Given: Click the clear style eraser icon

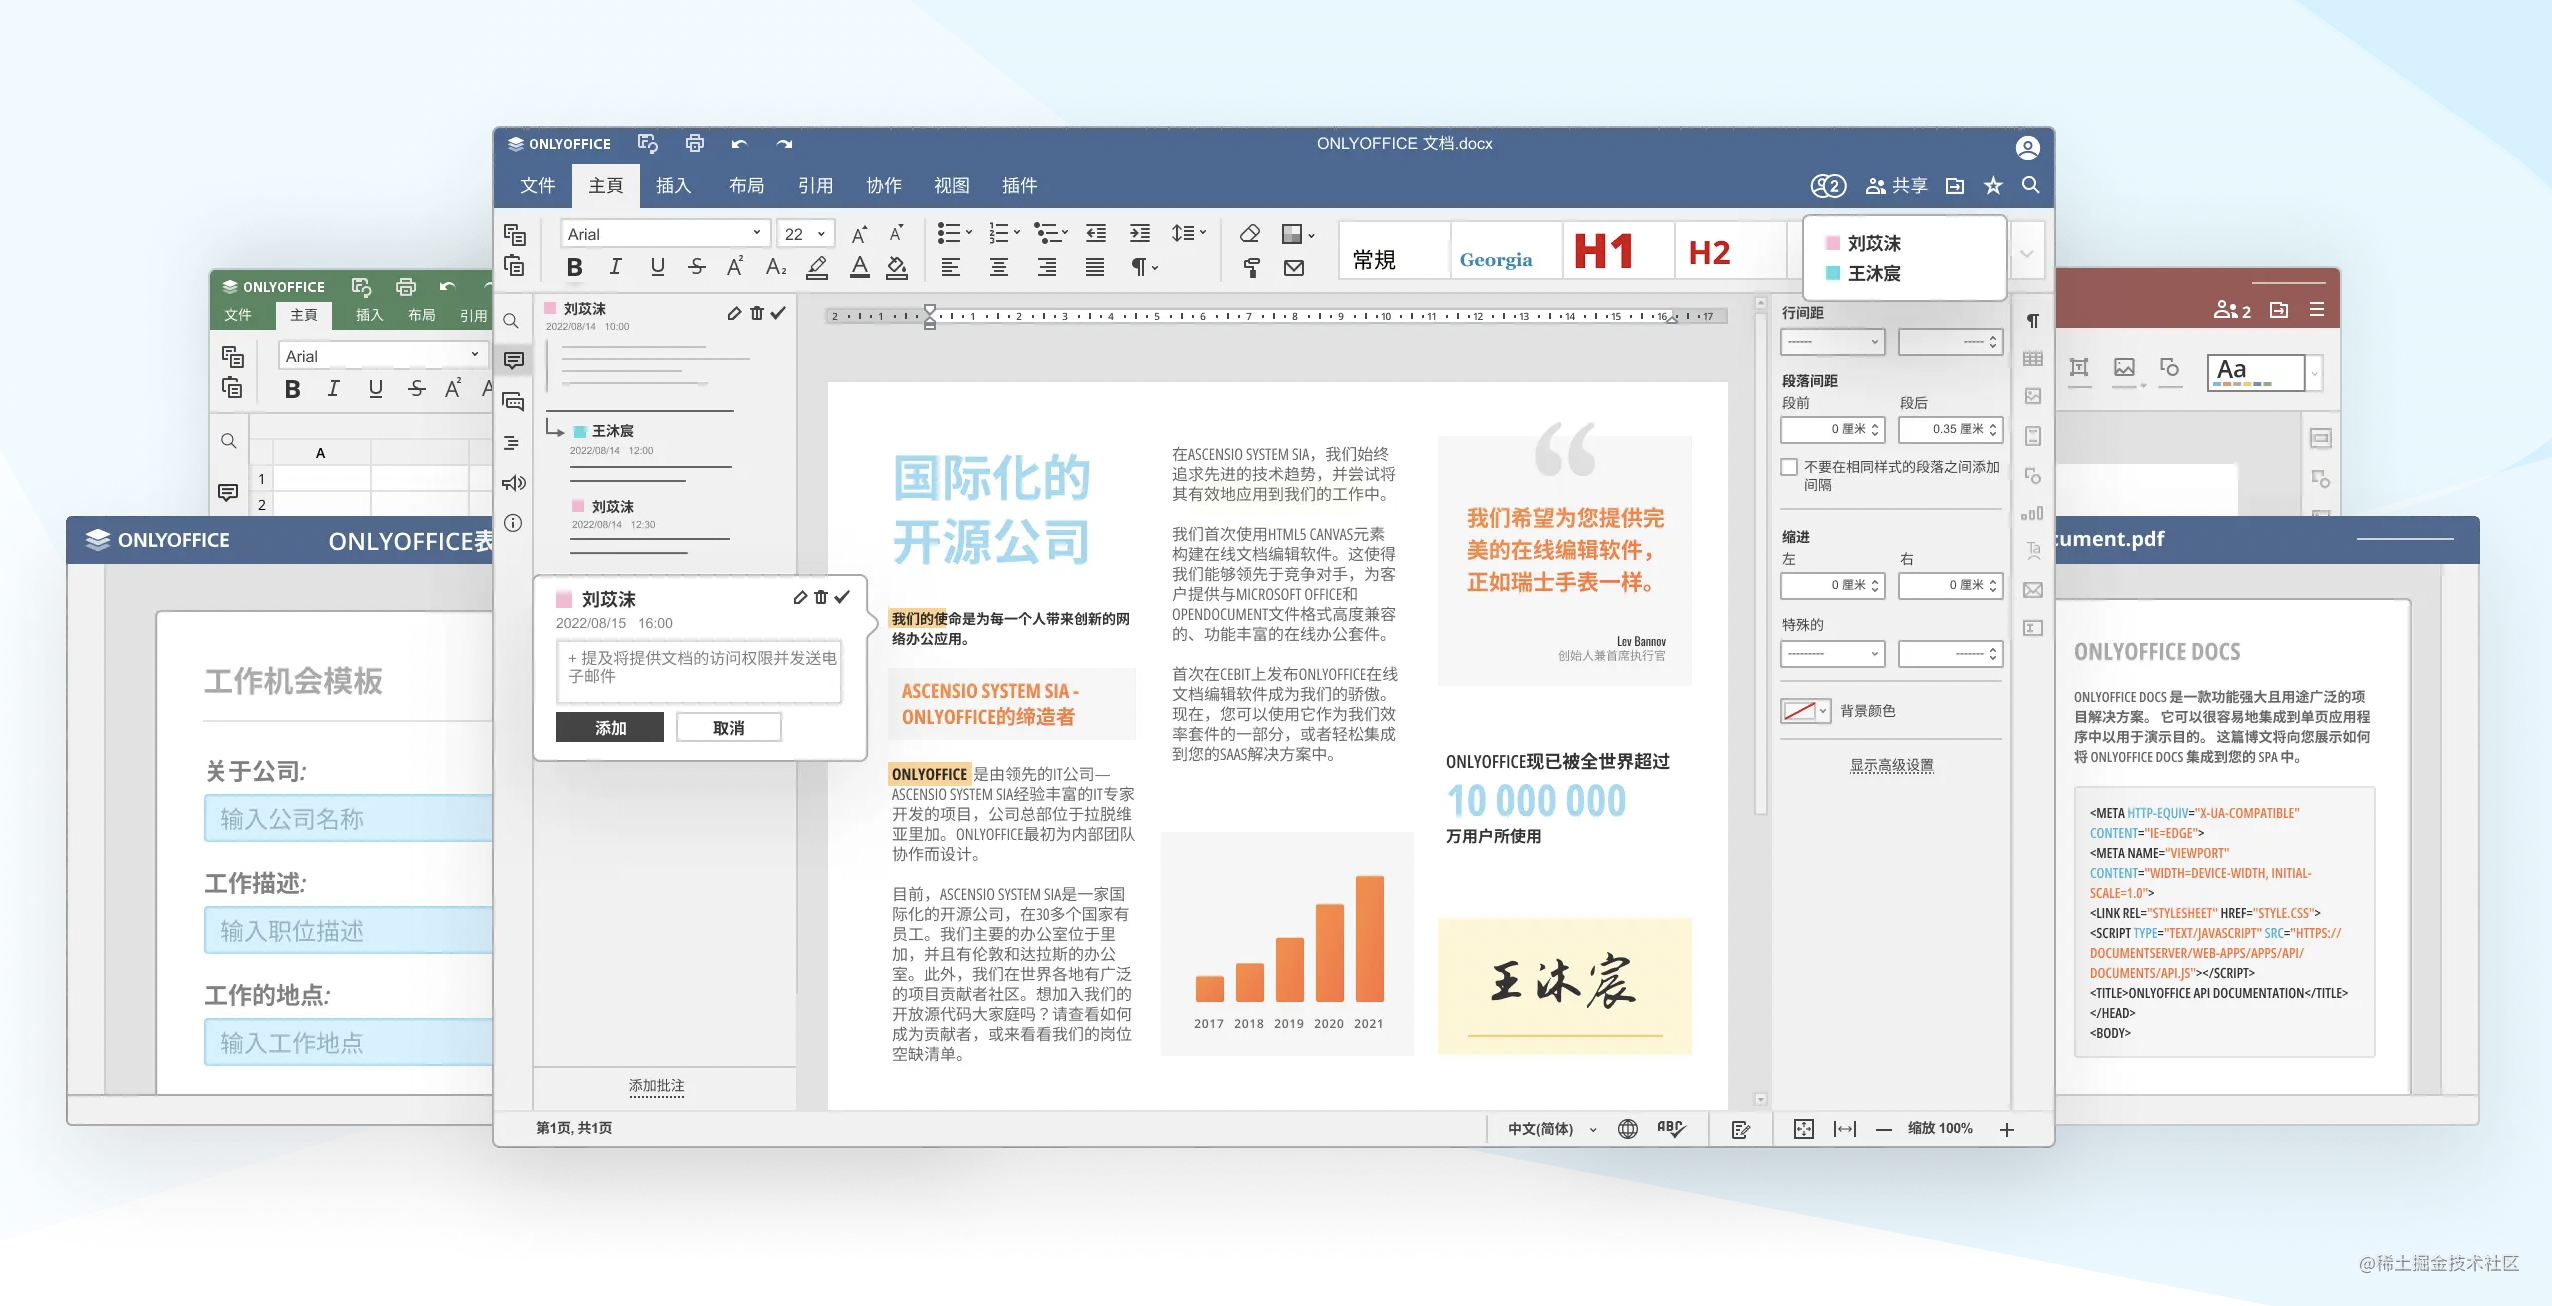Looking at the screenshot, I should click(1249, 233).
